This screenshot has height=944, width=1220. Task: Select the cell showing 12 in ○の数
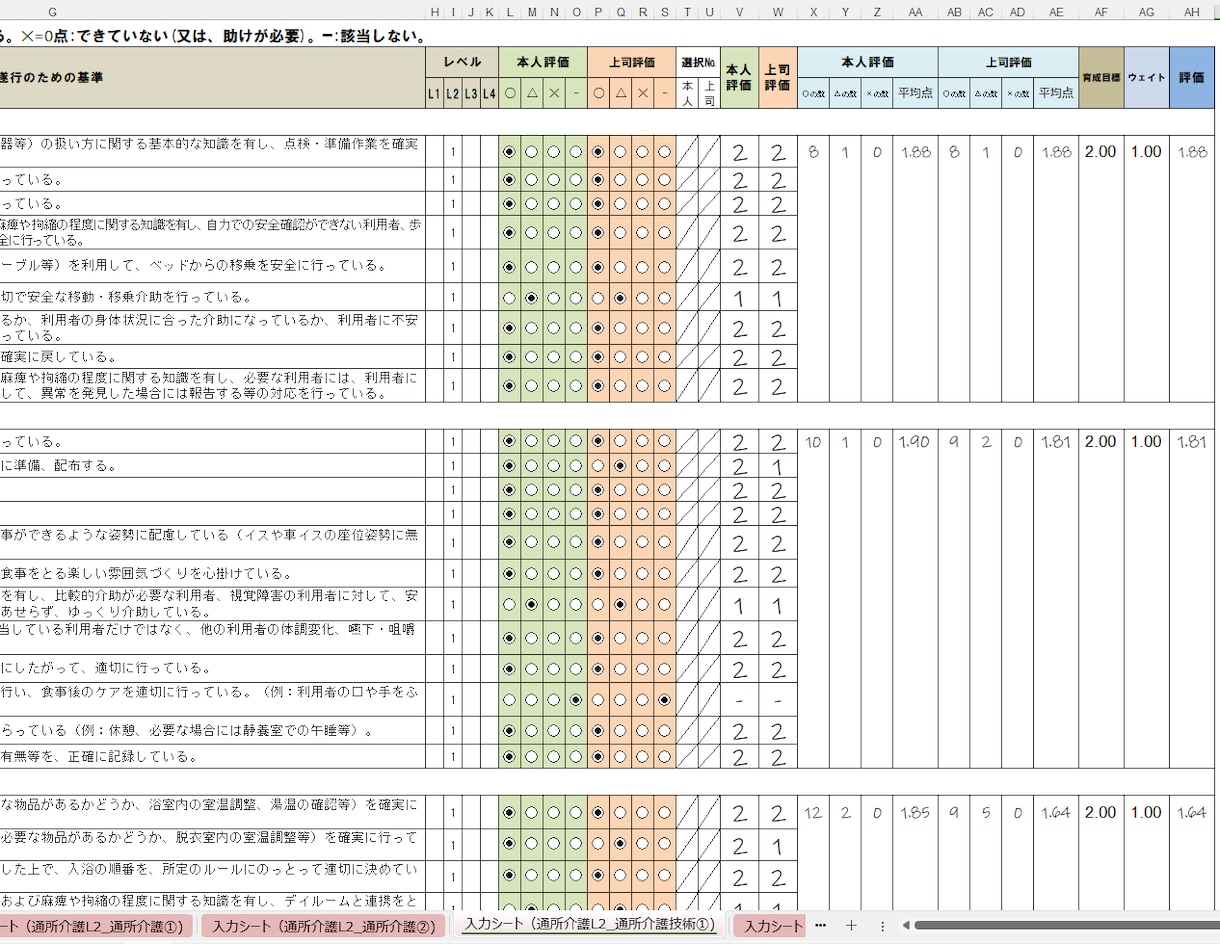pos(813,813)
